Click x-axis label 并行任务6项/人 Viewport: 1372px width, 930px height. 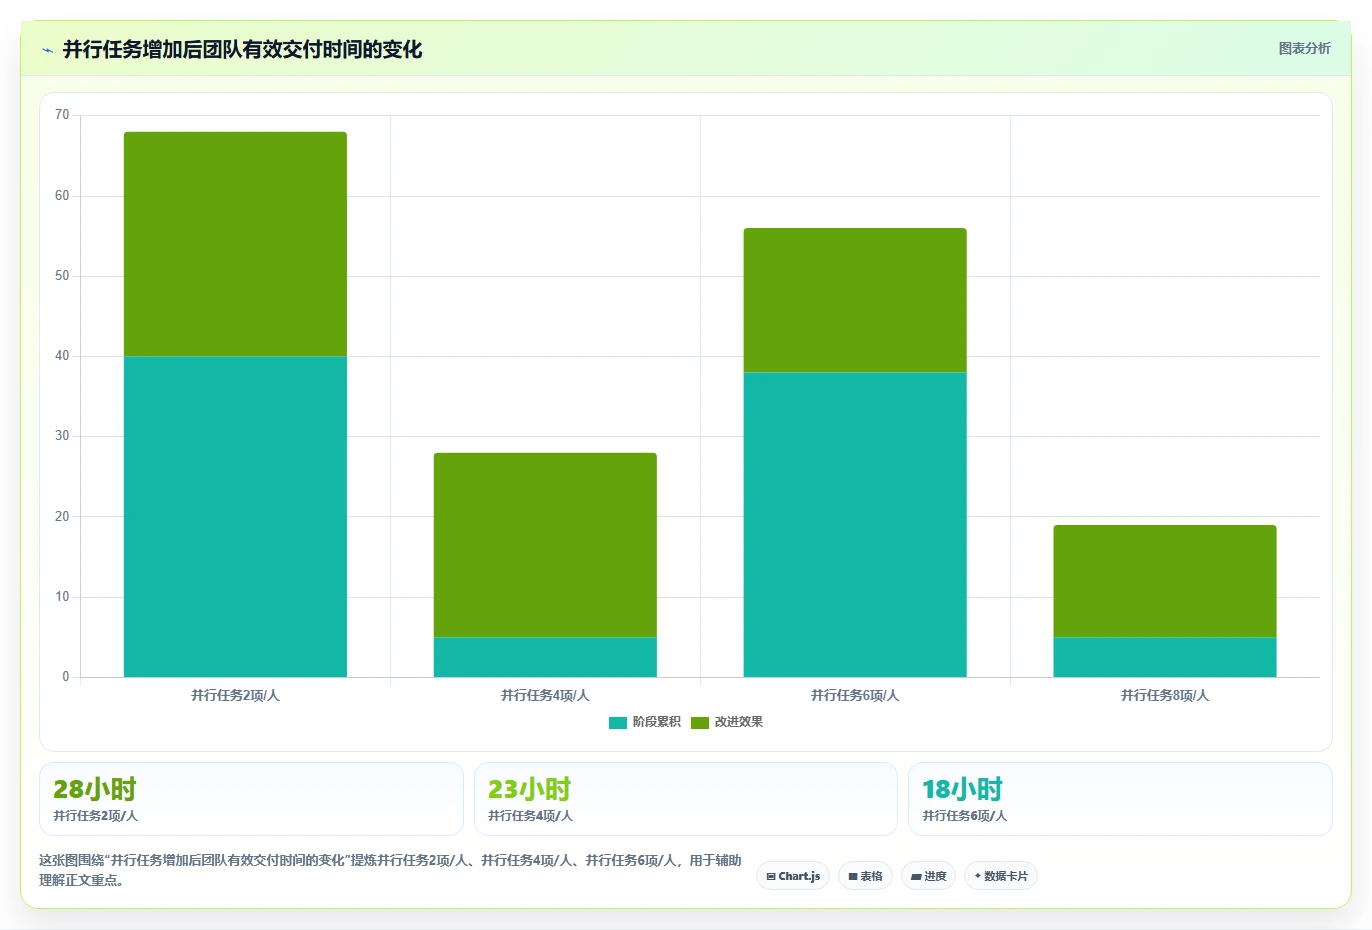855,695
